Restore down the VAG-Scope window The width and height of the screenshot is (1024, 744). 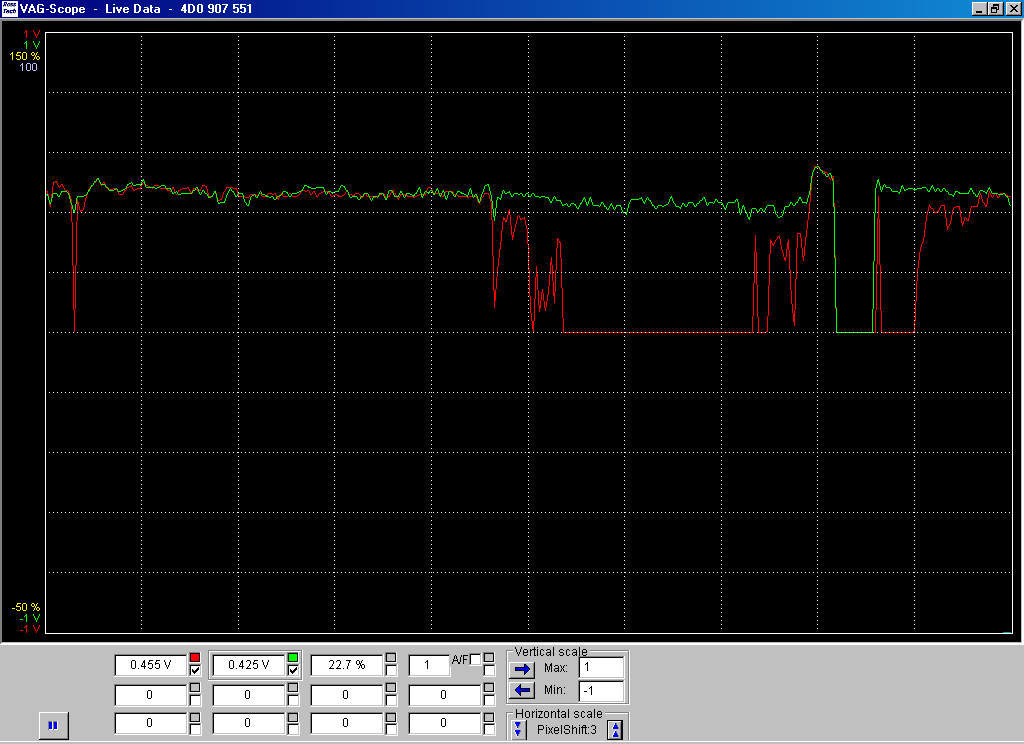point(995,8)
